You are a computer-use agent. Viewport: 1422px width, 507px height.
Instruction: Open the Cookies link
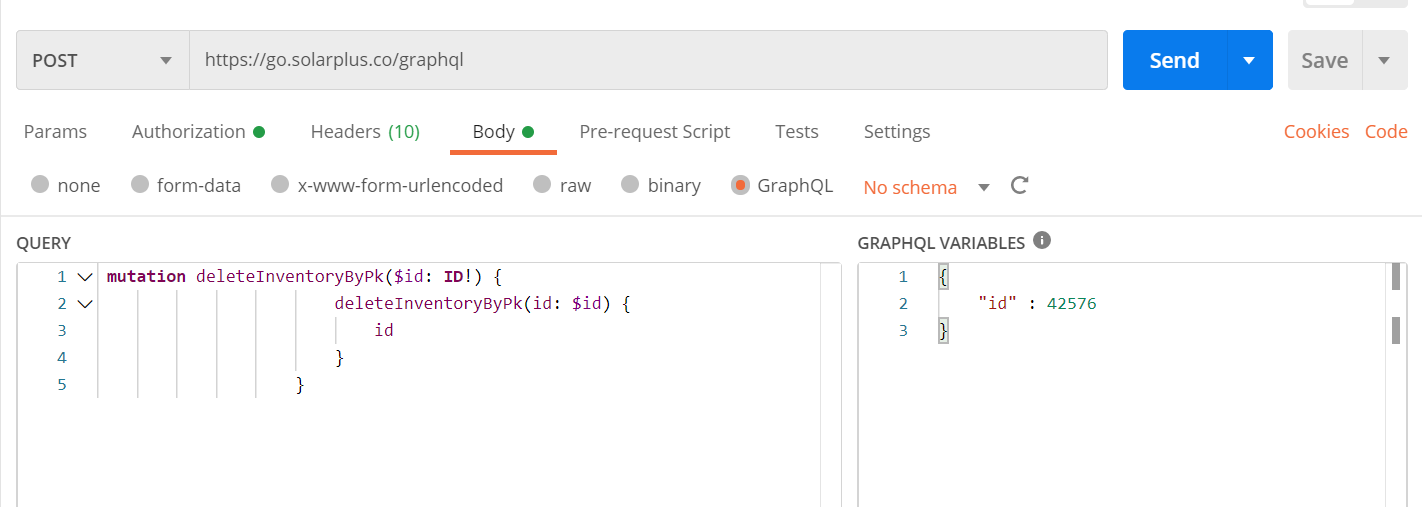[1316, 132]
